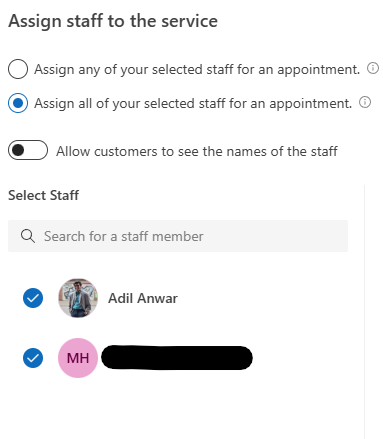Screen dimensions: 383x439
Task: Click the 'Assign any of your selected staff' label
Action: point(197,70)
